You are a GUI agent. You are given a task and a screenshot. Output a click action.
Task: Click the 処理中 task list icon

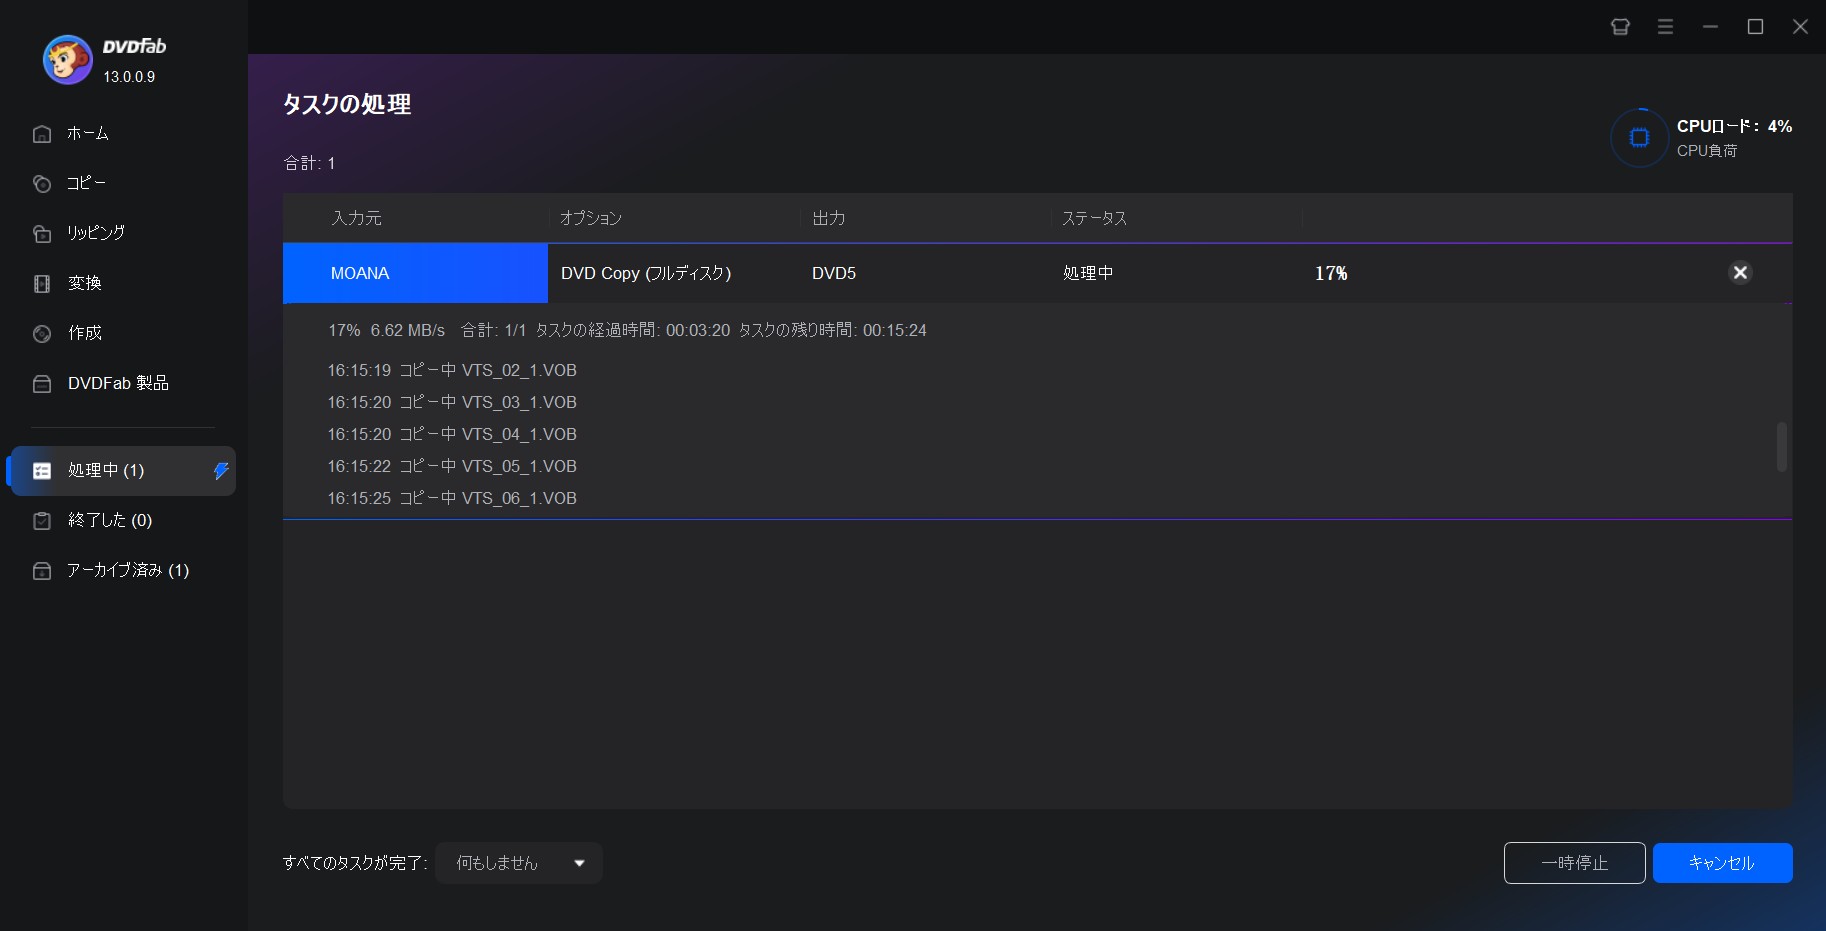click(x=42, y=471)
